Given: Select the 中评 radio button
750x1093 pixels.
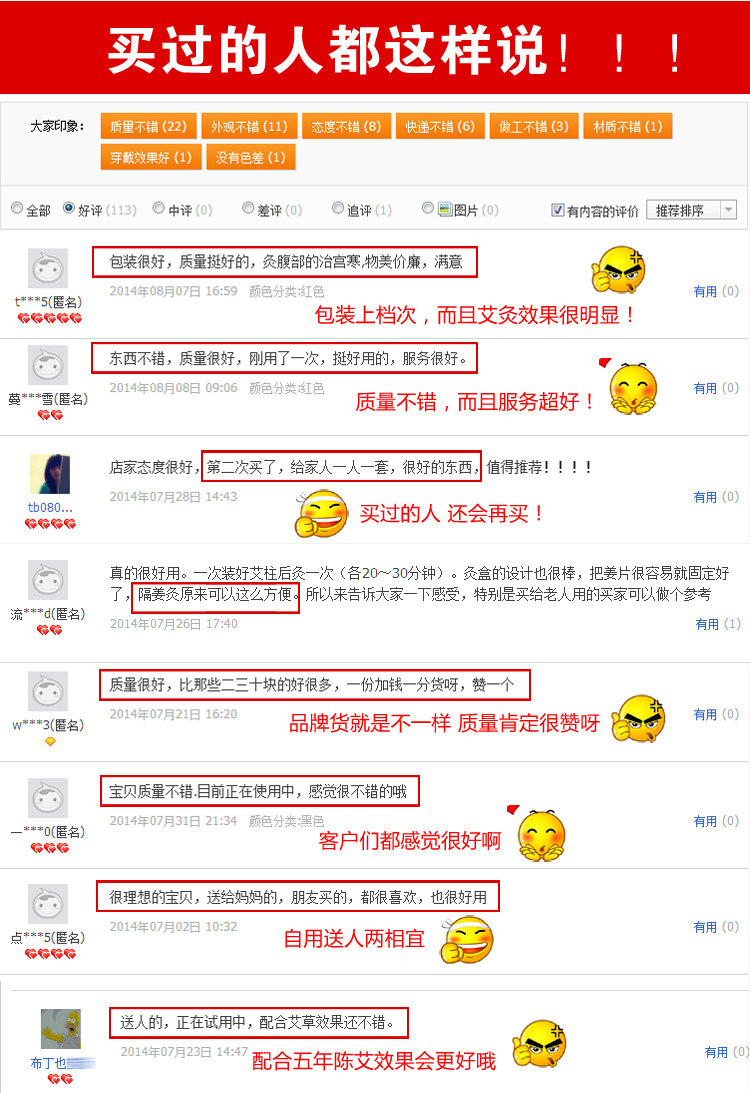Looking at the screenshot, I should (x=159, y=208).
